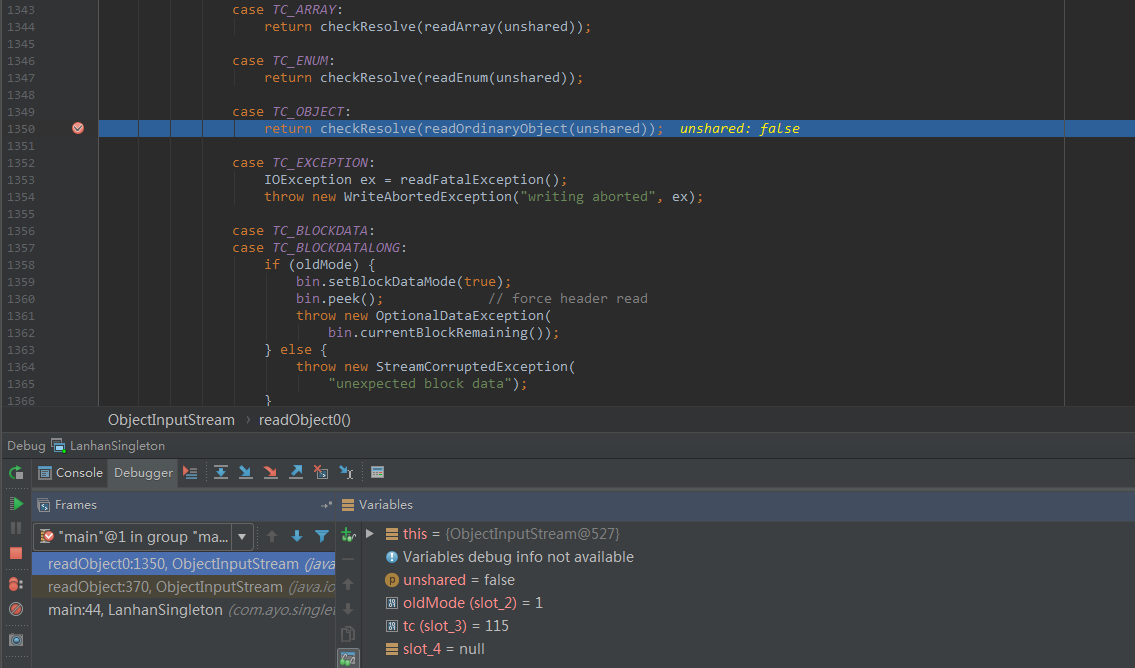The image size is (1135, 668).
Task: Toggle breakpoint on line 1350
Action: [78, 128]
